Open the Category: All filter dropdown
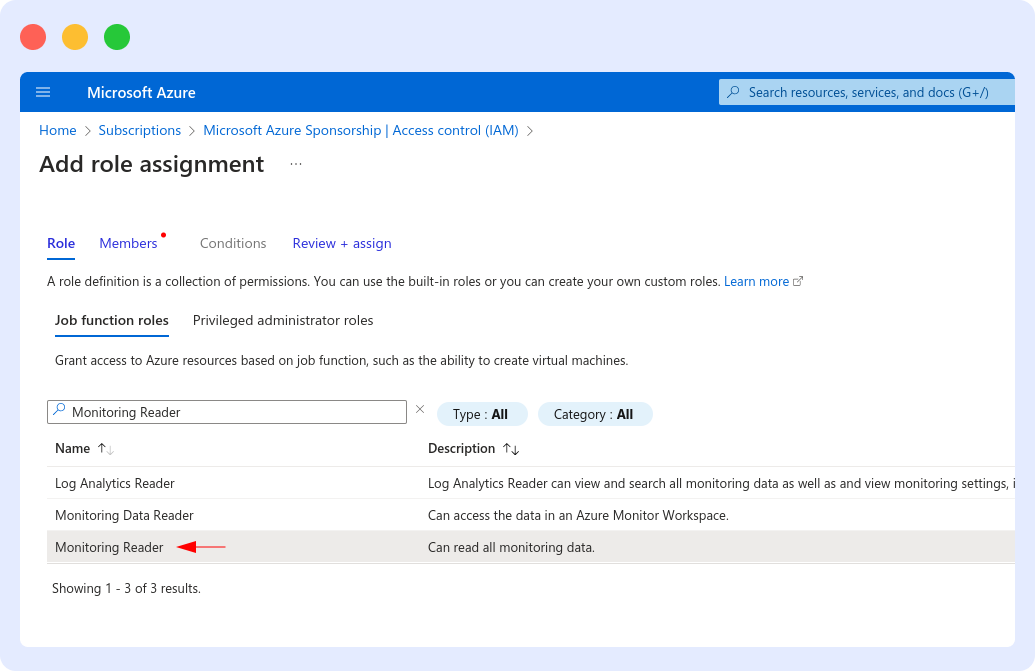Image resolution: width=1035 pixels, height=671 pixels. click(x=595, y=413)
